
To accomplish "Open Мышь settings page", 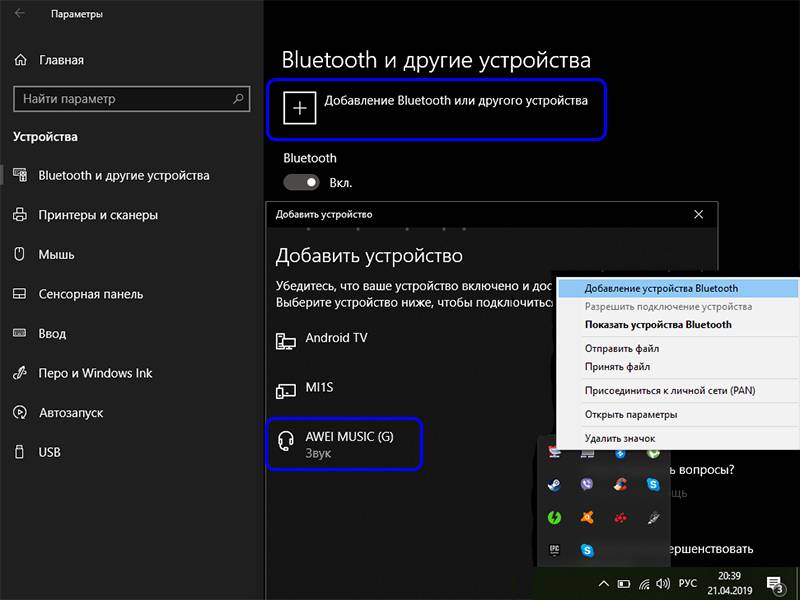I will click(56, 254).
